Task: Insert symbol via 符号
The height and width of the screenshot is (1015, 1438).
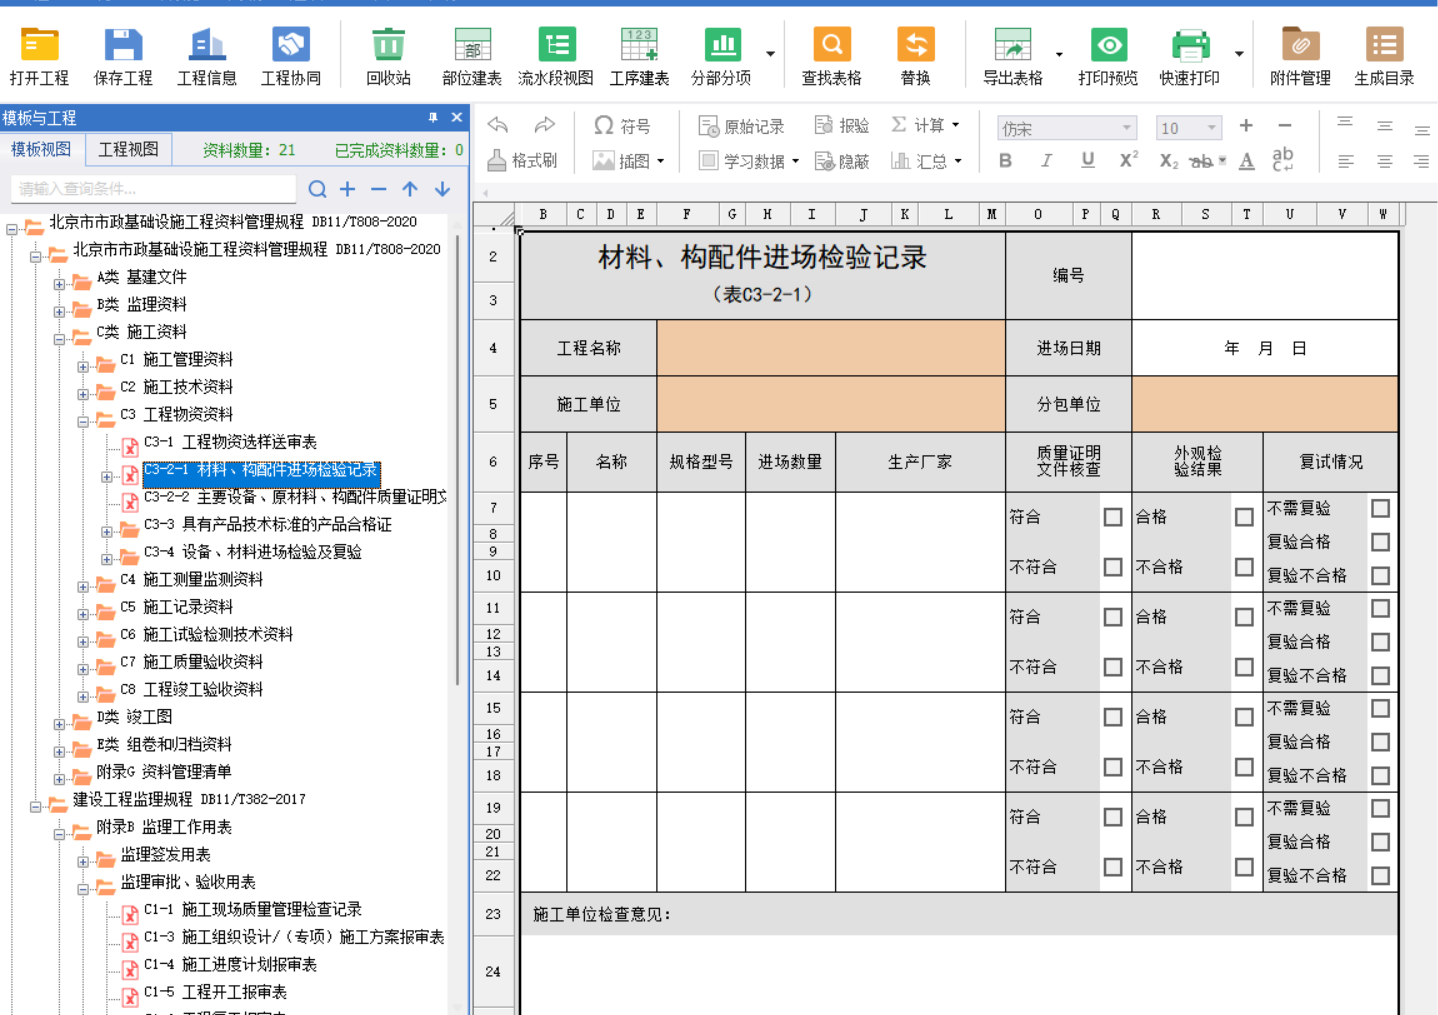Action: 622,126
